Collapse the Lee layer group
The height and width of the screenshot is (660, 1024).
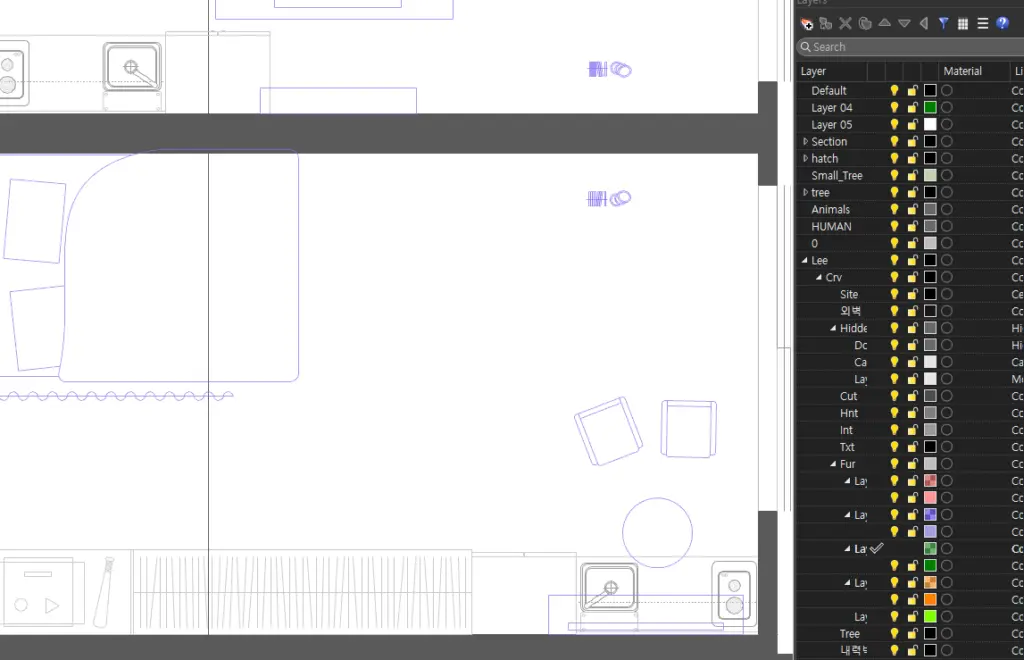click(x=805, y=260)
